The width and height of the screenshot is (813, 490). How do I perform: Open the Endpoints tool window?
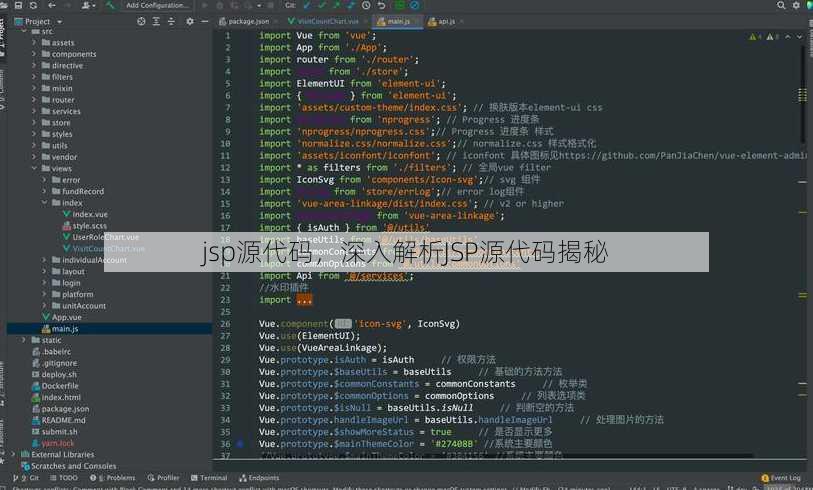[259, 478]
